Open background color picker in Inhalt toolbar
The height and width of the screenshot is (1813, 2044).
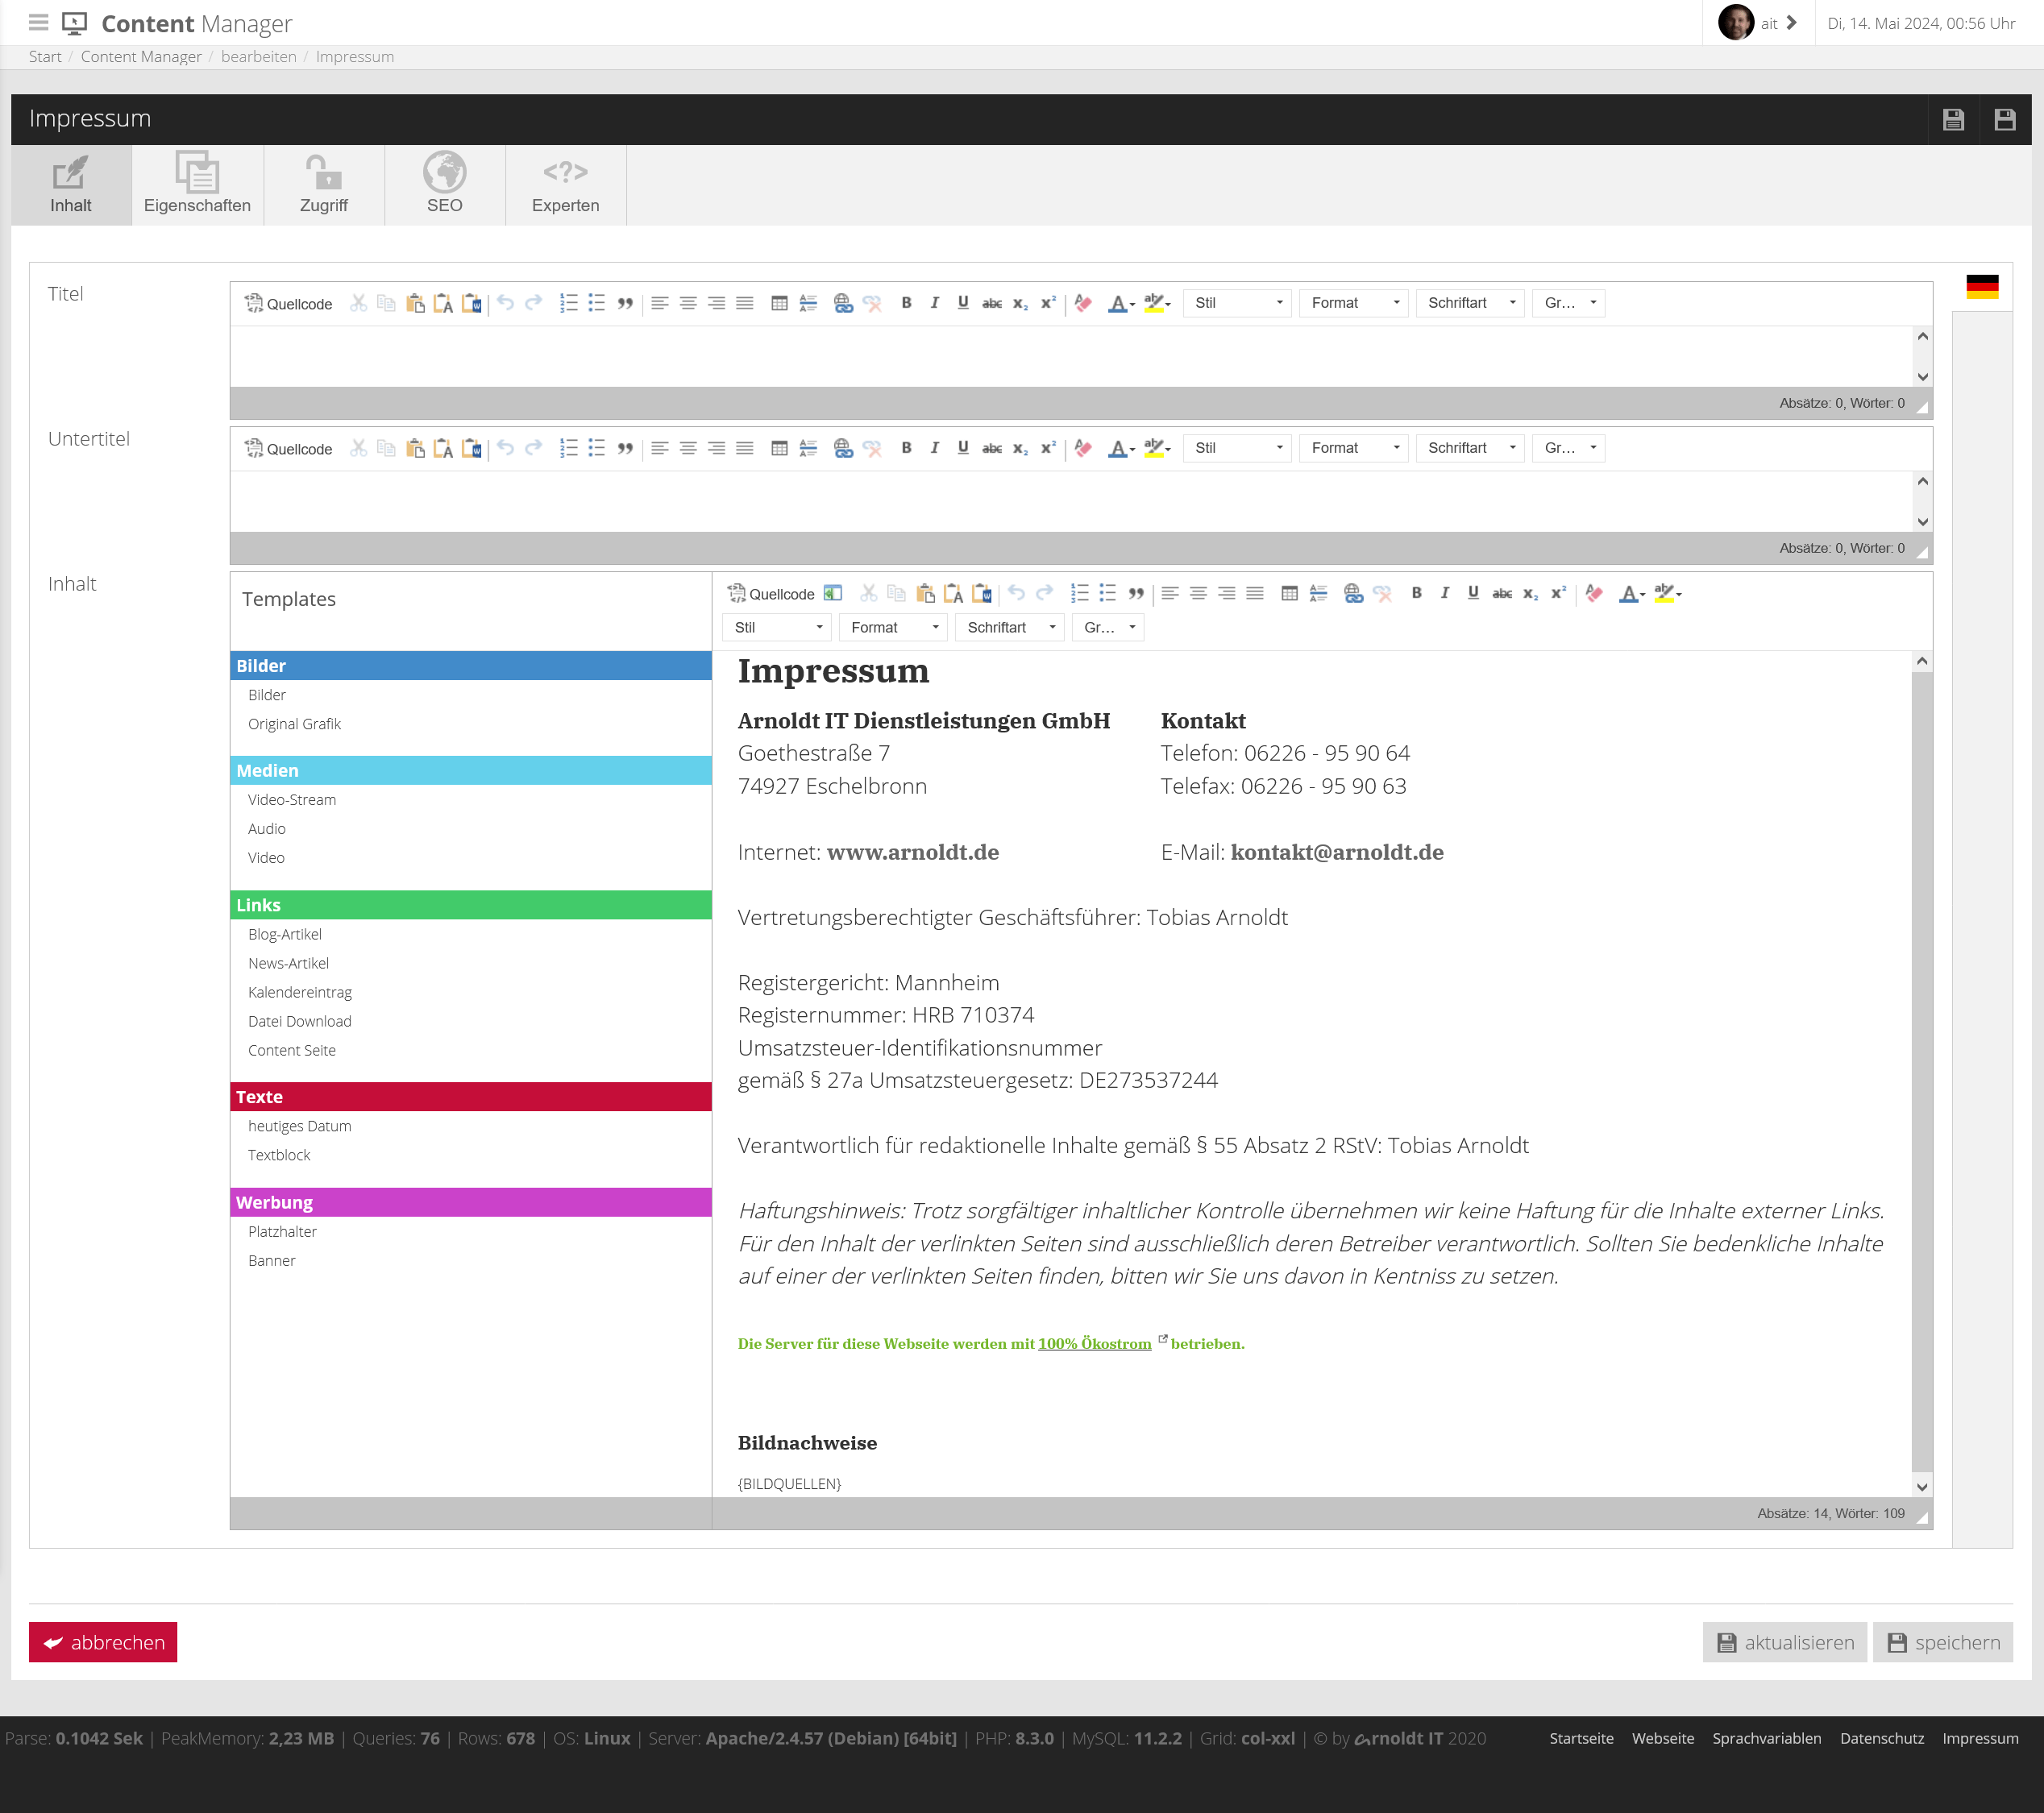tap(1668, 593)
